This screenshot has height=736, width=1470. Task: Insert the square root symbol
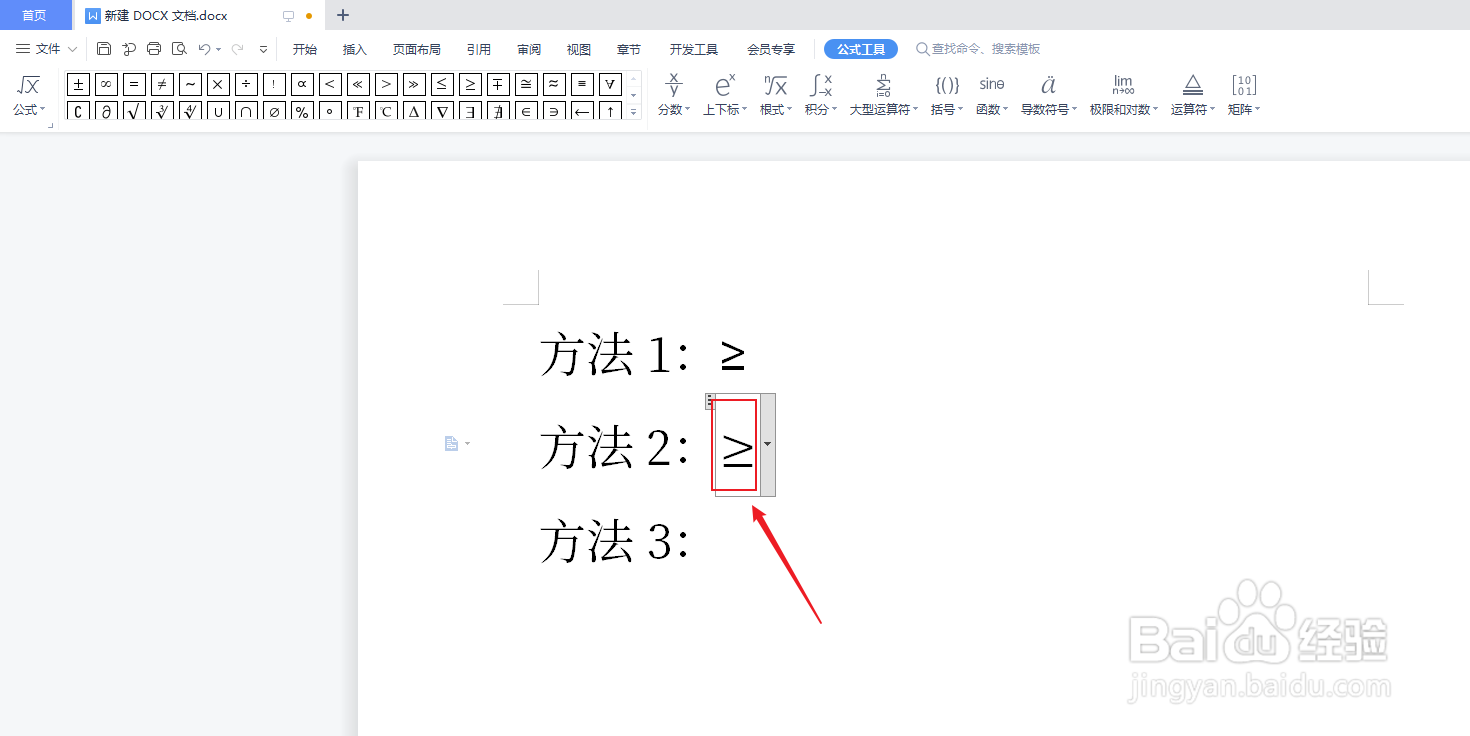pyautogui.click(x=133, y=110)
